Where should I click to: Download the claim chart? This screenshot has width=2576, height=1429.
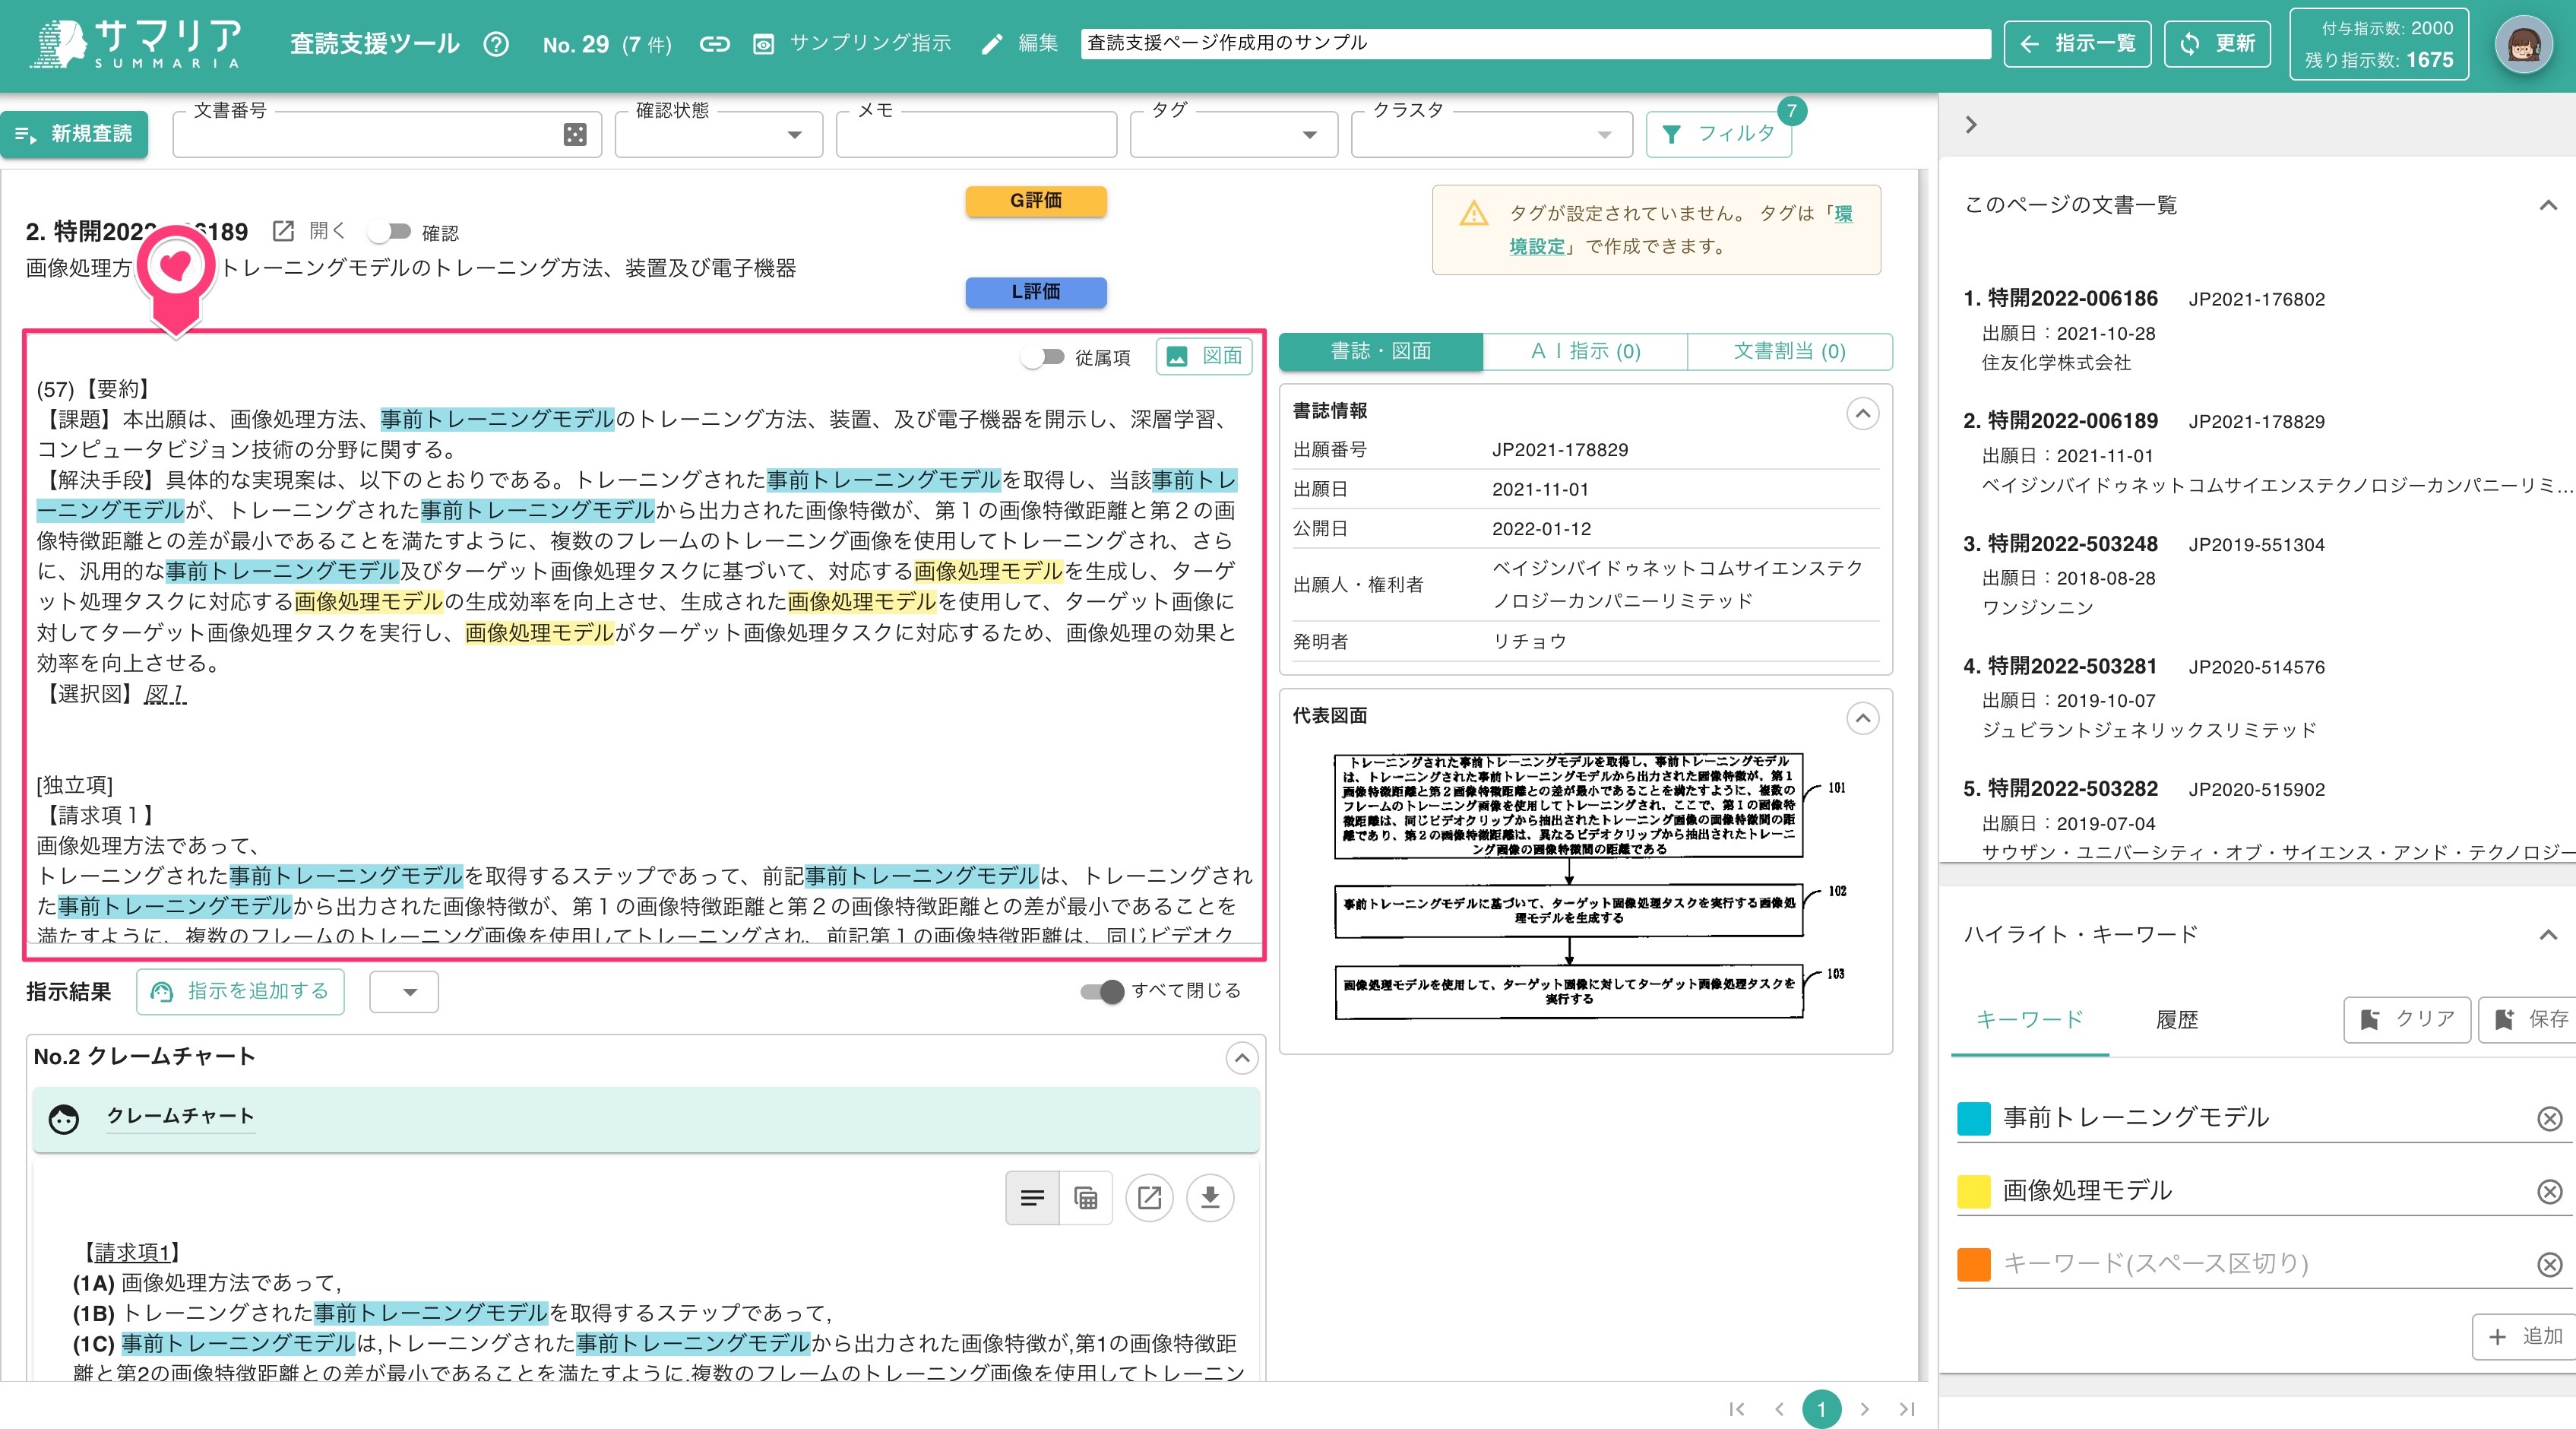(1210, 1197)
